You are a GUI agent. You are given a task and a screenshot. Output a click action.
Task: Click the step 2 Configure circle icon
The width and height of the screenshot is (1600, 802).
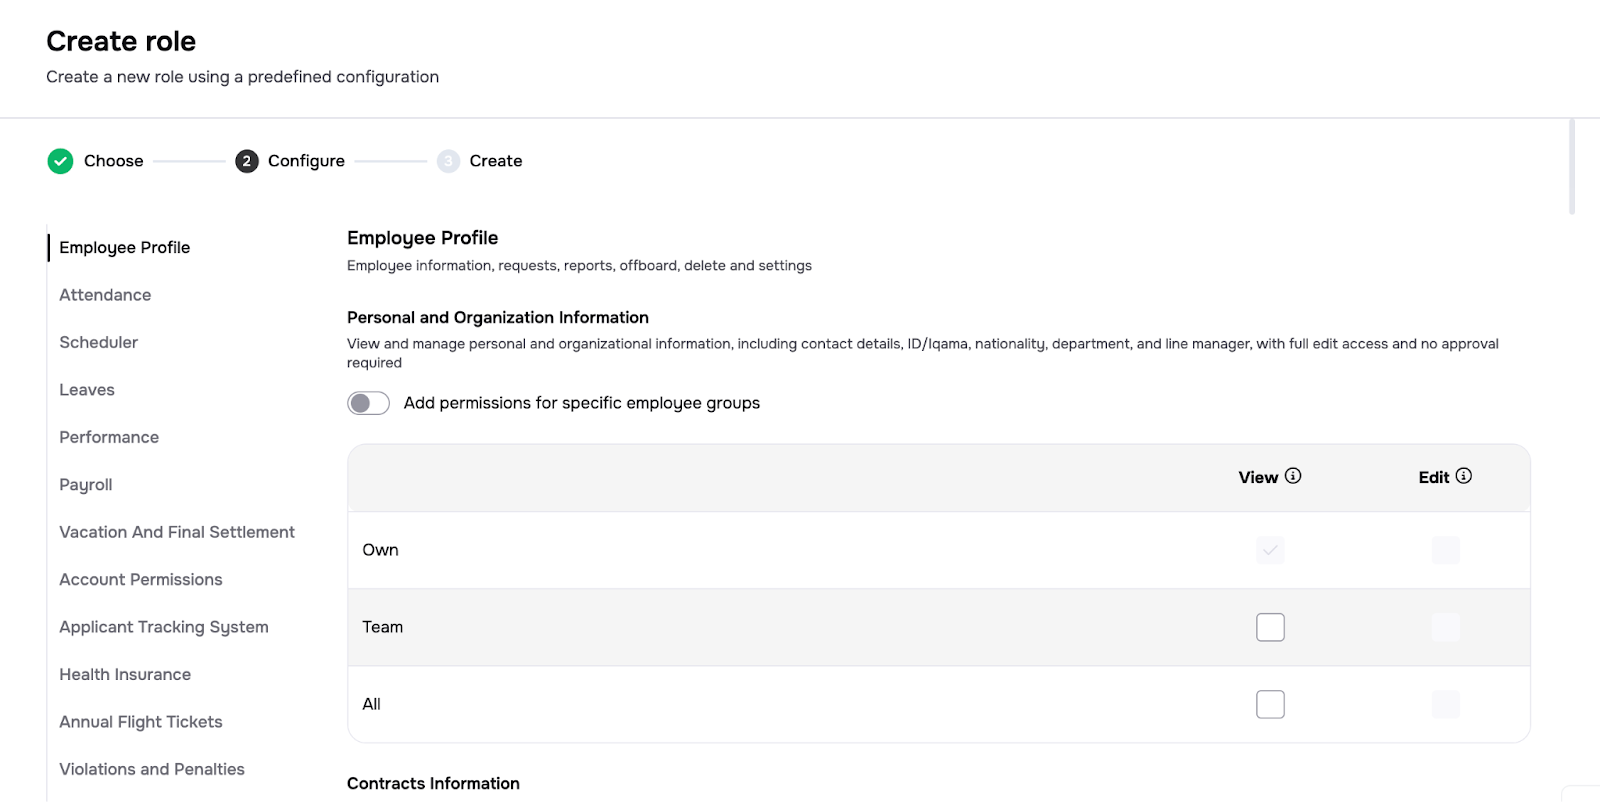(247, 161)
